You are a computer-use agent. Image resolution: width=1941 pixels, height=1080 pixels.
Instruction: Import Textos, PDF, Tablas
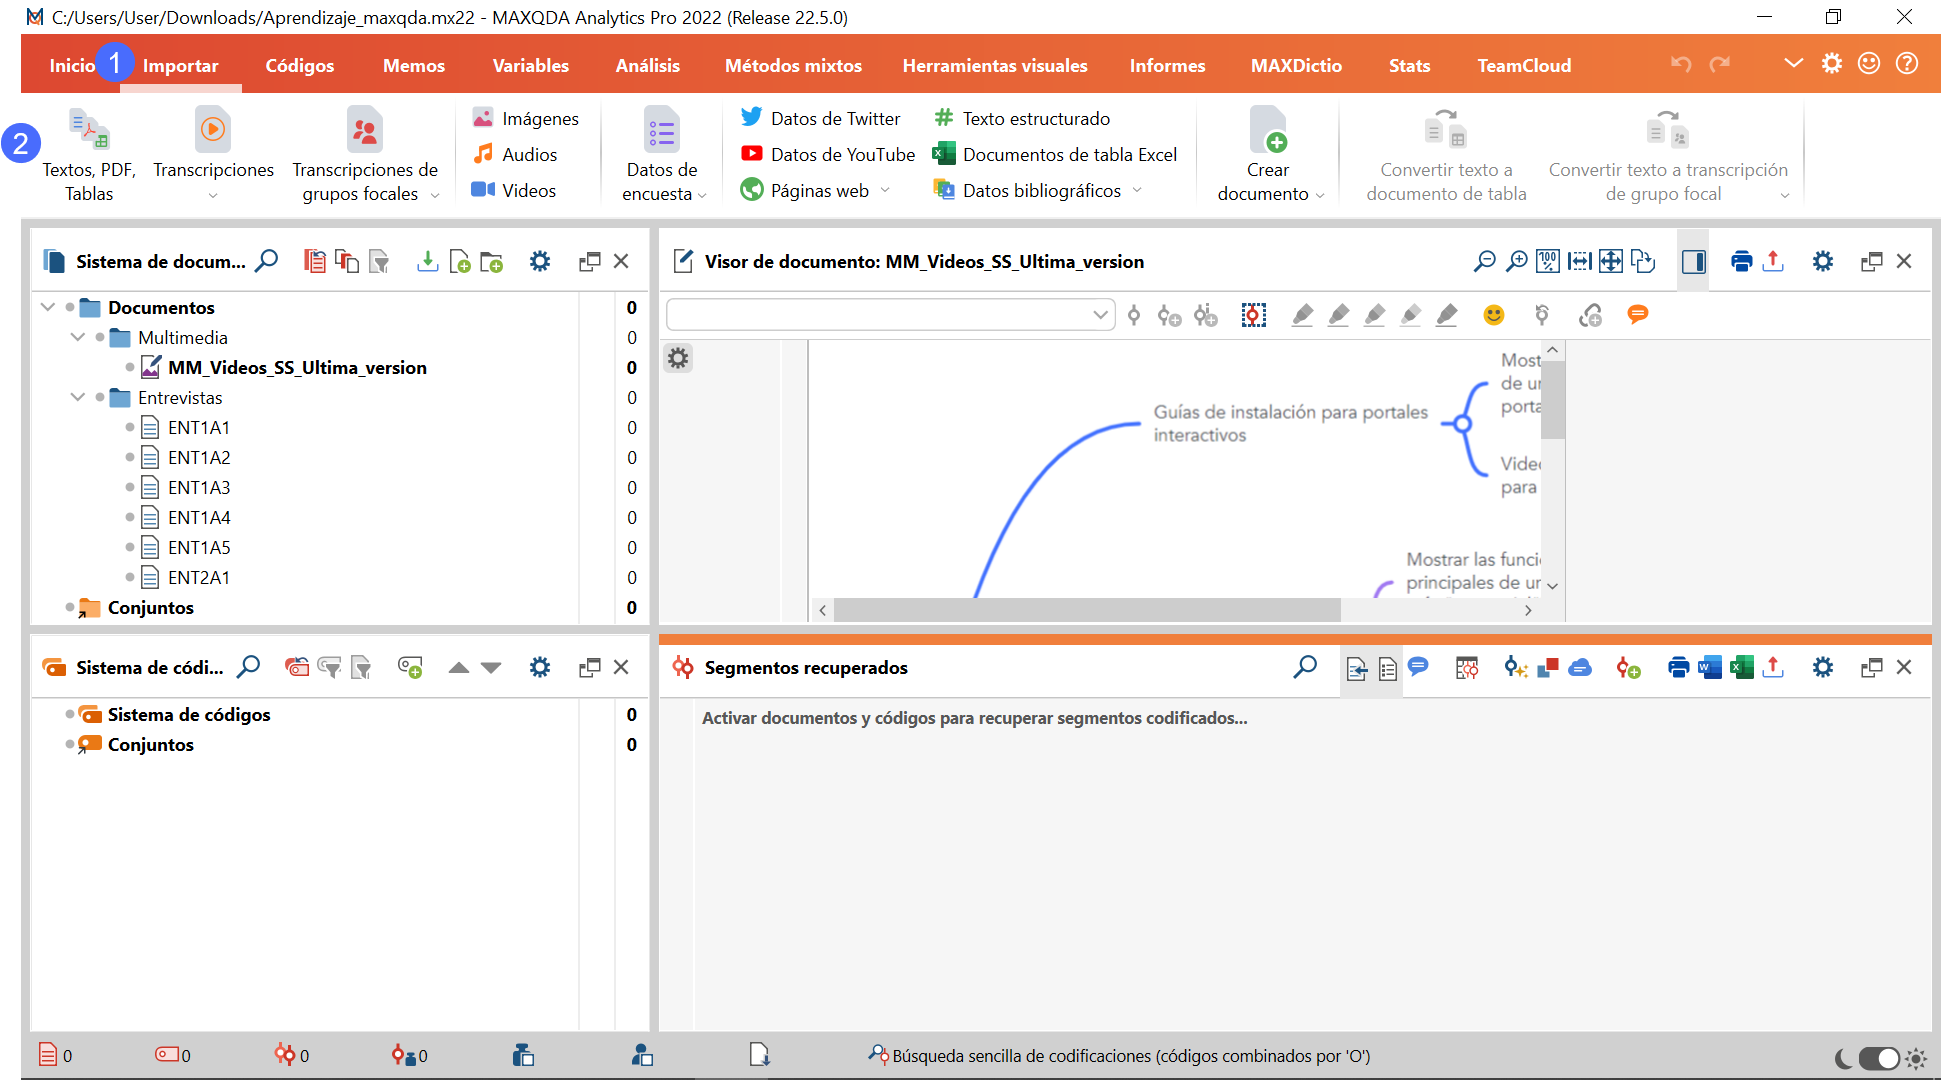point(89,155)
